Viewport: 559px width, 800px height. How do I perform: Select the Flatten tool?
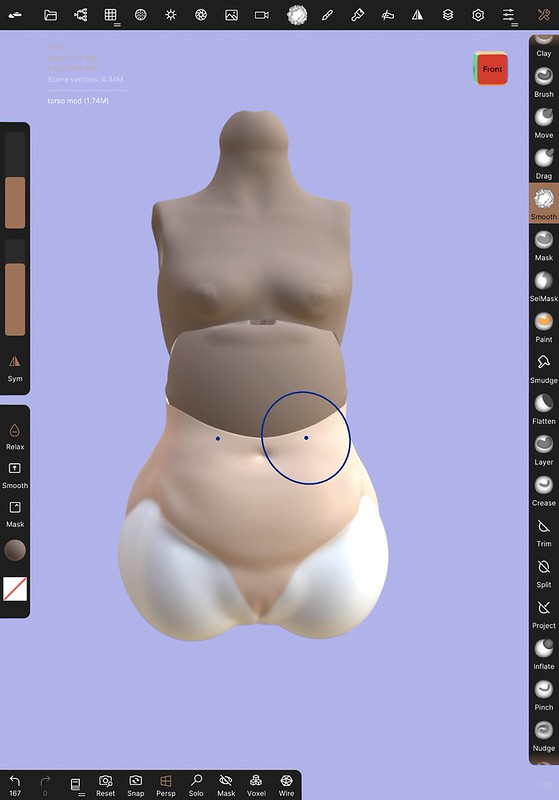(544, 409)
